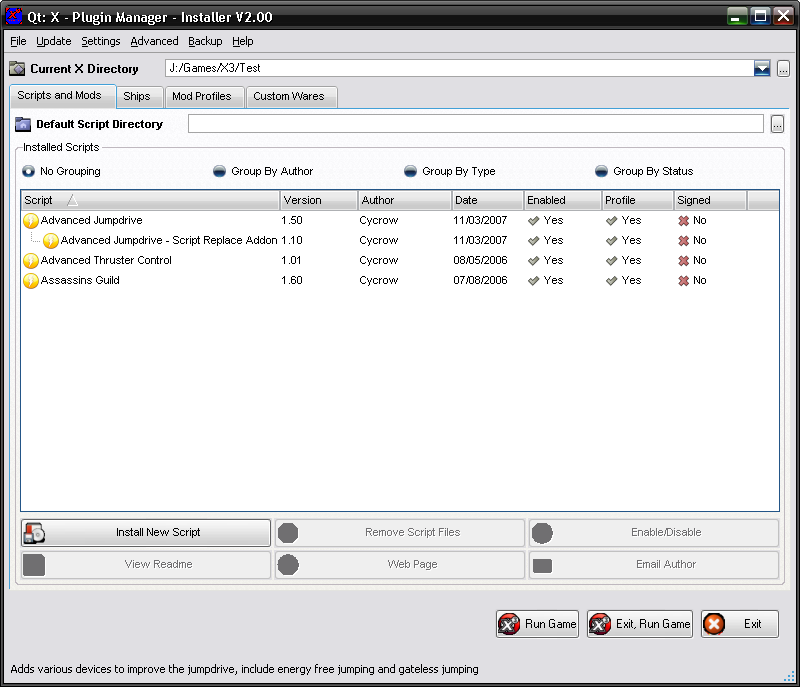Screen dimensions: 800x687
Task: Open the File menu
Action: [18, 41]
